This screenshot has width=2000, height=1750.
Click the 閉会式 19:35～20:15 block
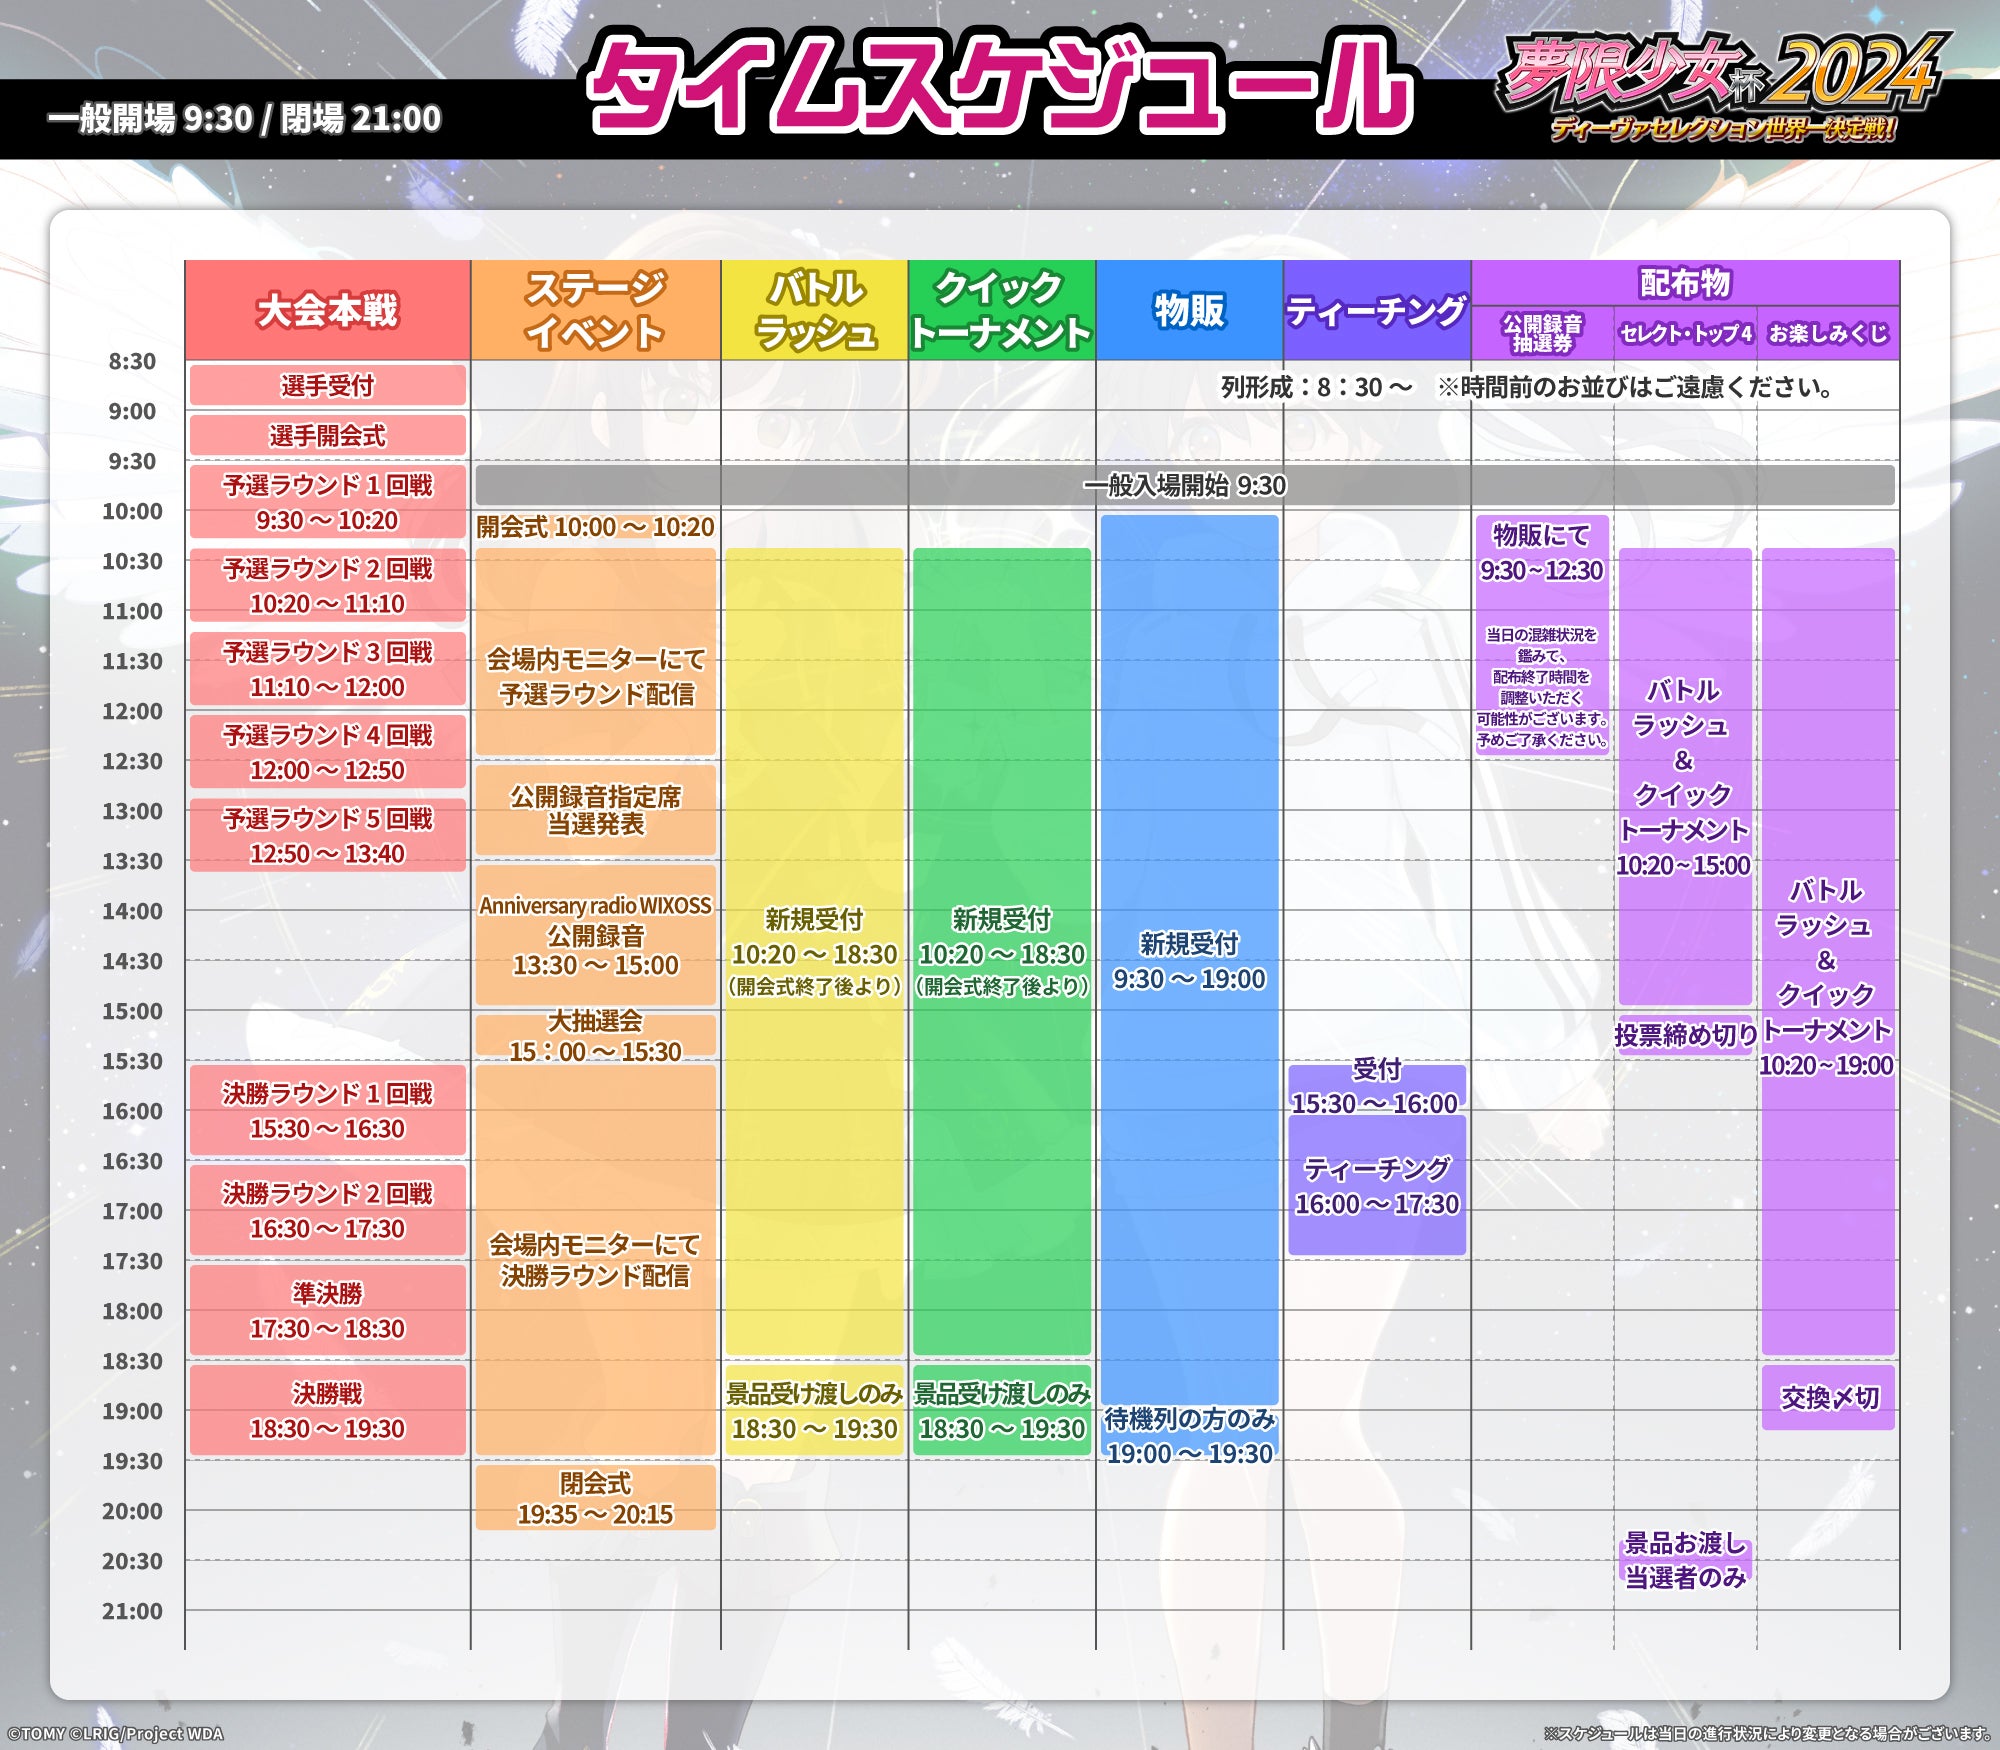(x=595, y=1498)
